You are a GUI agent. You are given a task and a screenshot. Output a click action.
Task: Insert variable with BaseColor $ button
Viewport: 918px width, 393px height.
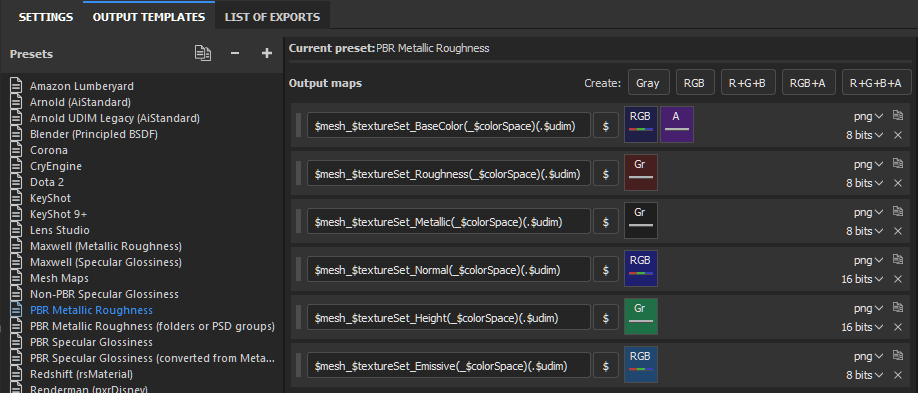[x=606, y=125]
